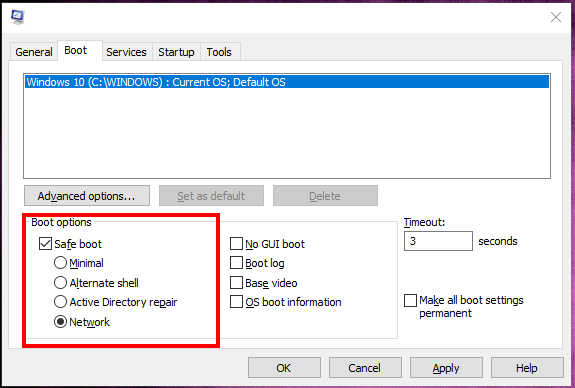The width and height of the screenshot is (575, 388).
Task: Switch to the General tab
Action: coord(34,52)
